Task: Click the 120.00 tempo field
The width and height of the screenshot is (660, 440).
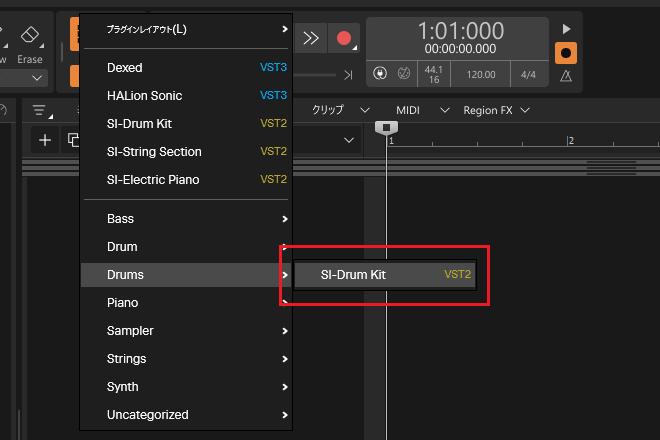Action: (x=481, y=75)
